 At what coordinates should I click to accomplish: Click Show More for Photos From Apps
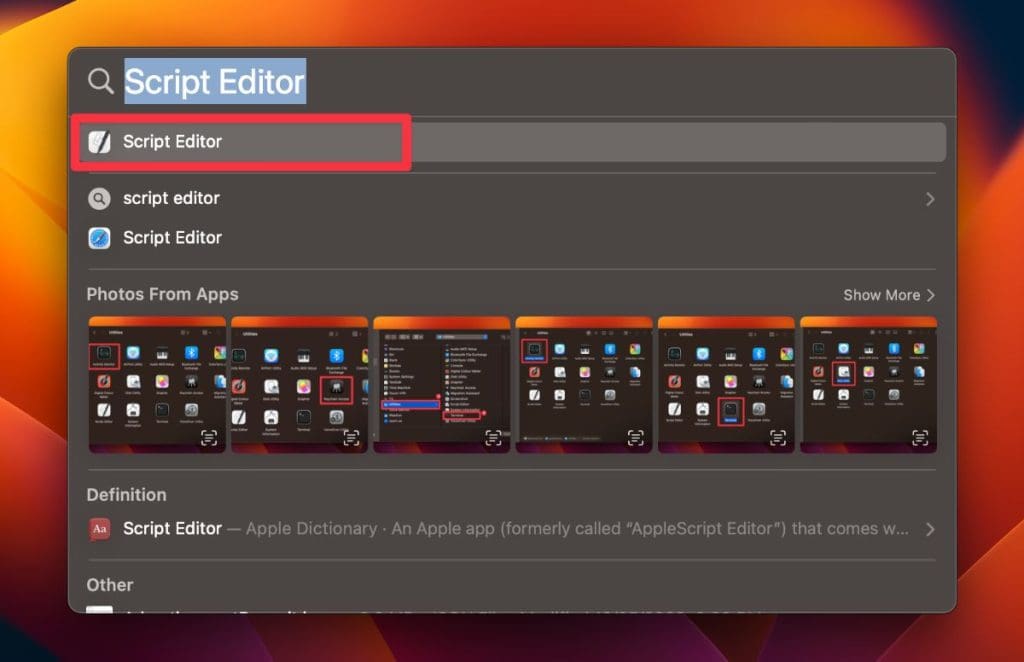pos(889,295)
